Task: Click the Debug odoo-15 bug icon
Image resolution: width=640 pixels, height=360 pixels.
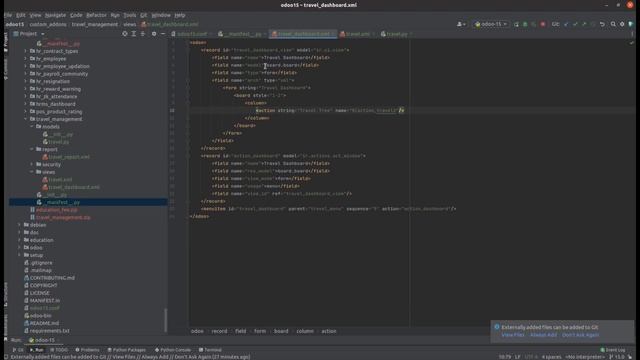Action: click(525, 24)
